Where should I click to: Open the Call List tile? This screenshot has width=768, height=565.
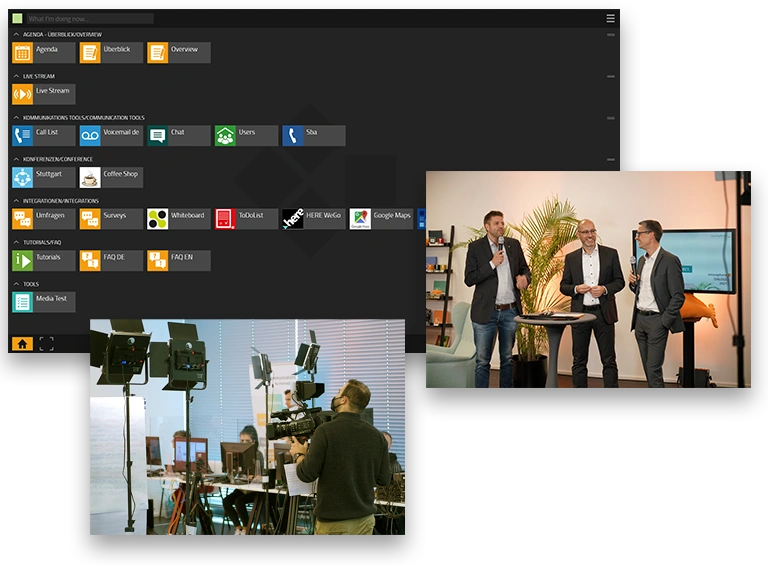[x=44, y=136]
